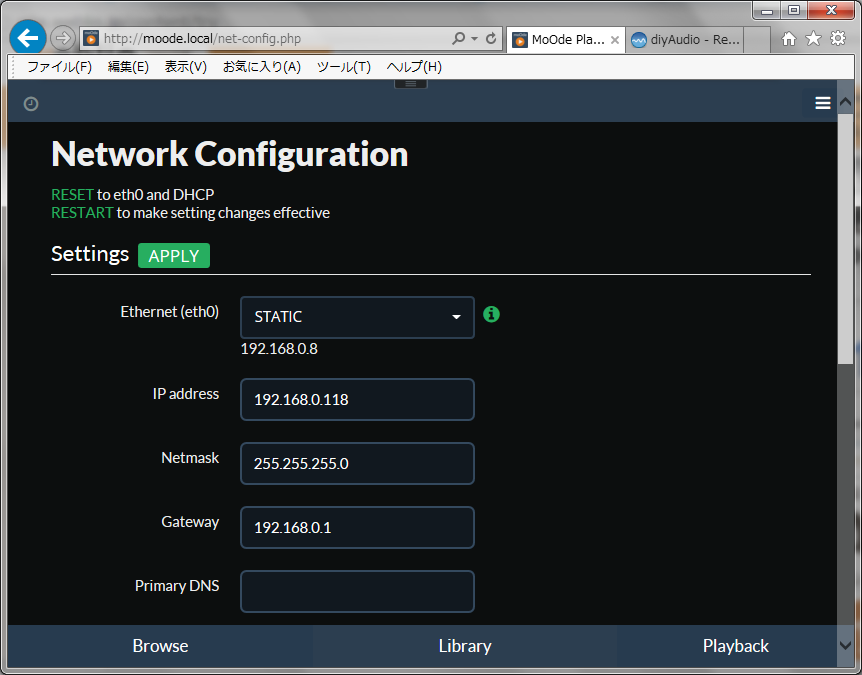Click the scrollbar up arrow

pyautogui.click(x=846, y=102)
